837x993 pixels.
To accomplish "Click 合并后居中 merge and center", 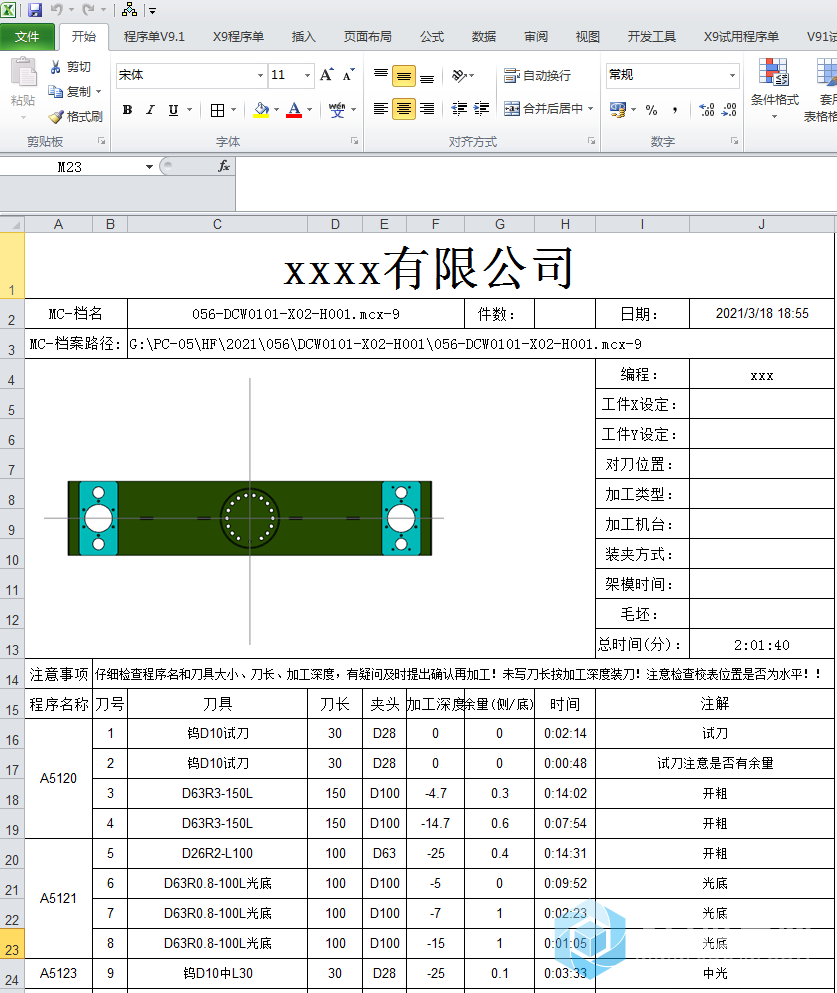I will pyautogui.click(x=543, y=108).
